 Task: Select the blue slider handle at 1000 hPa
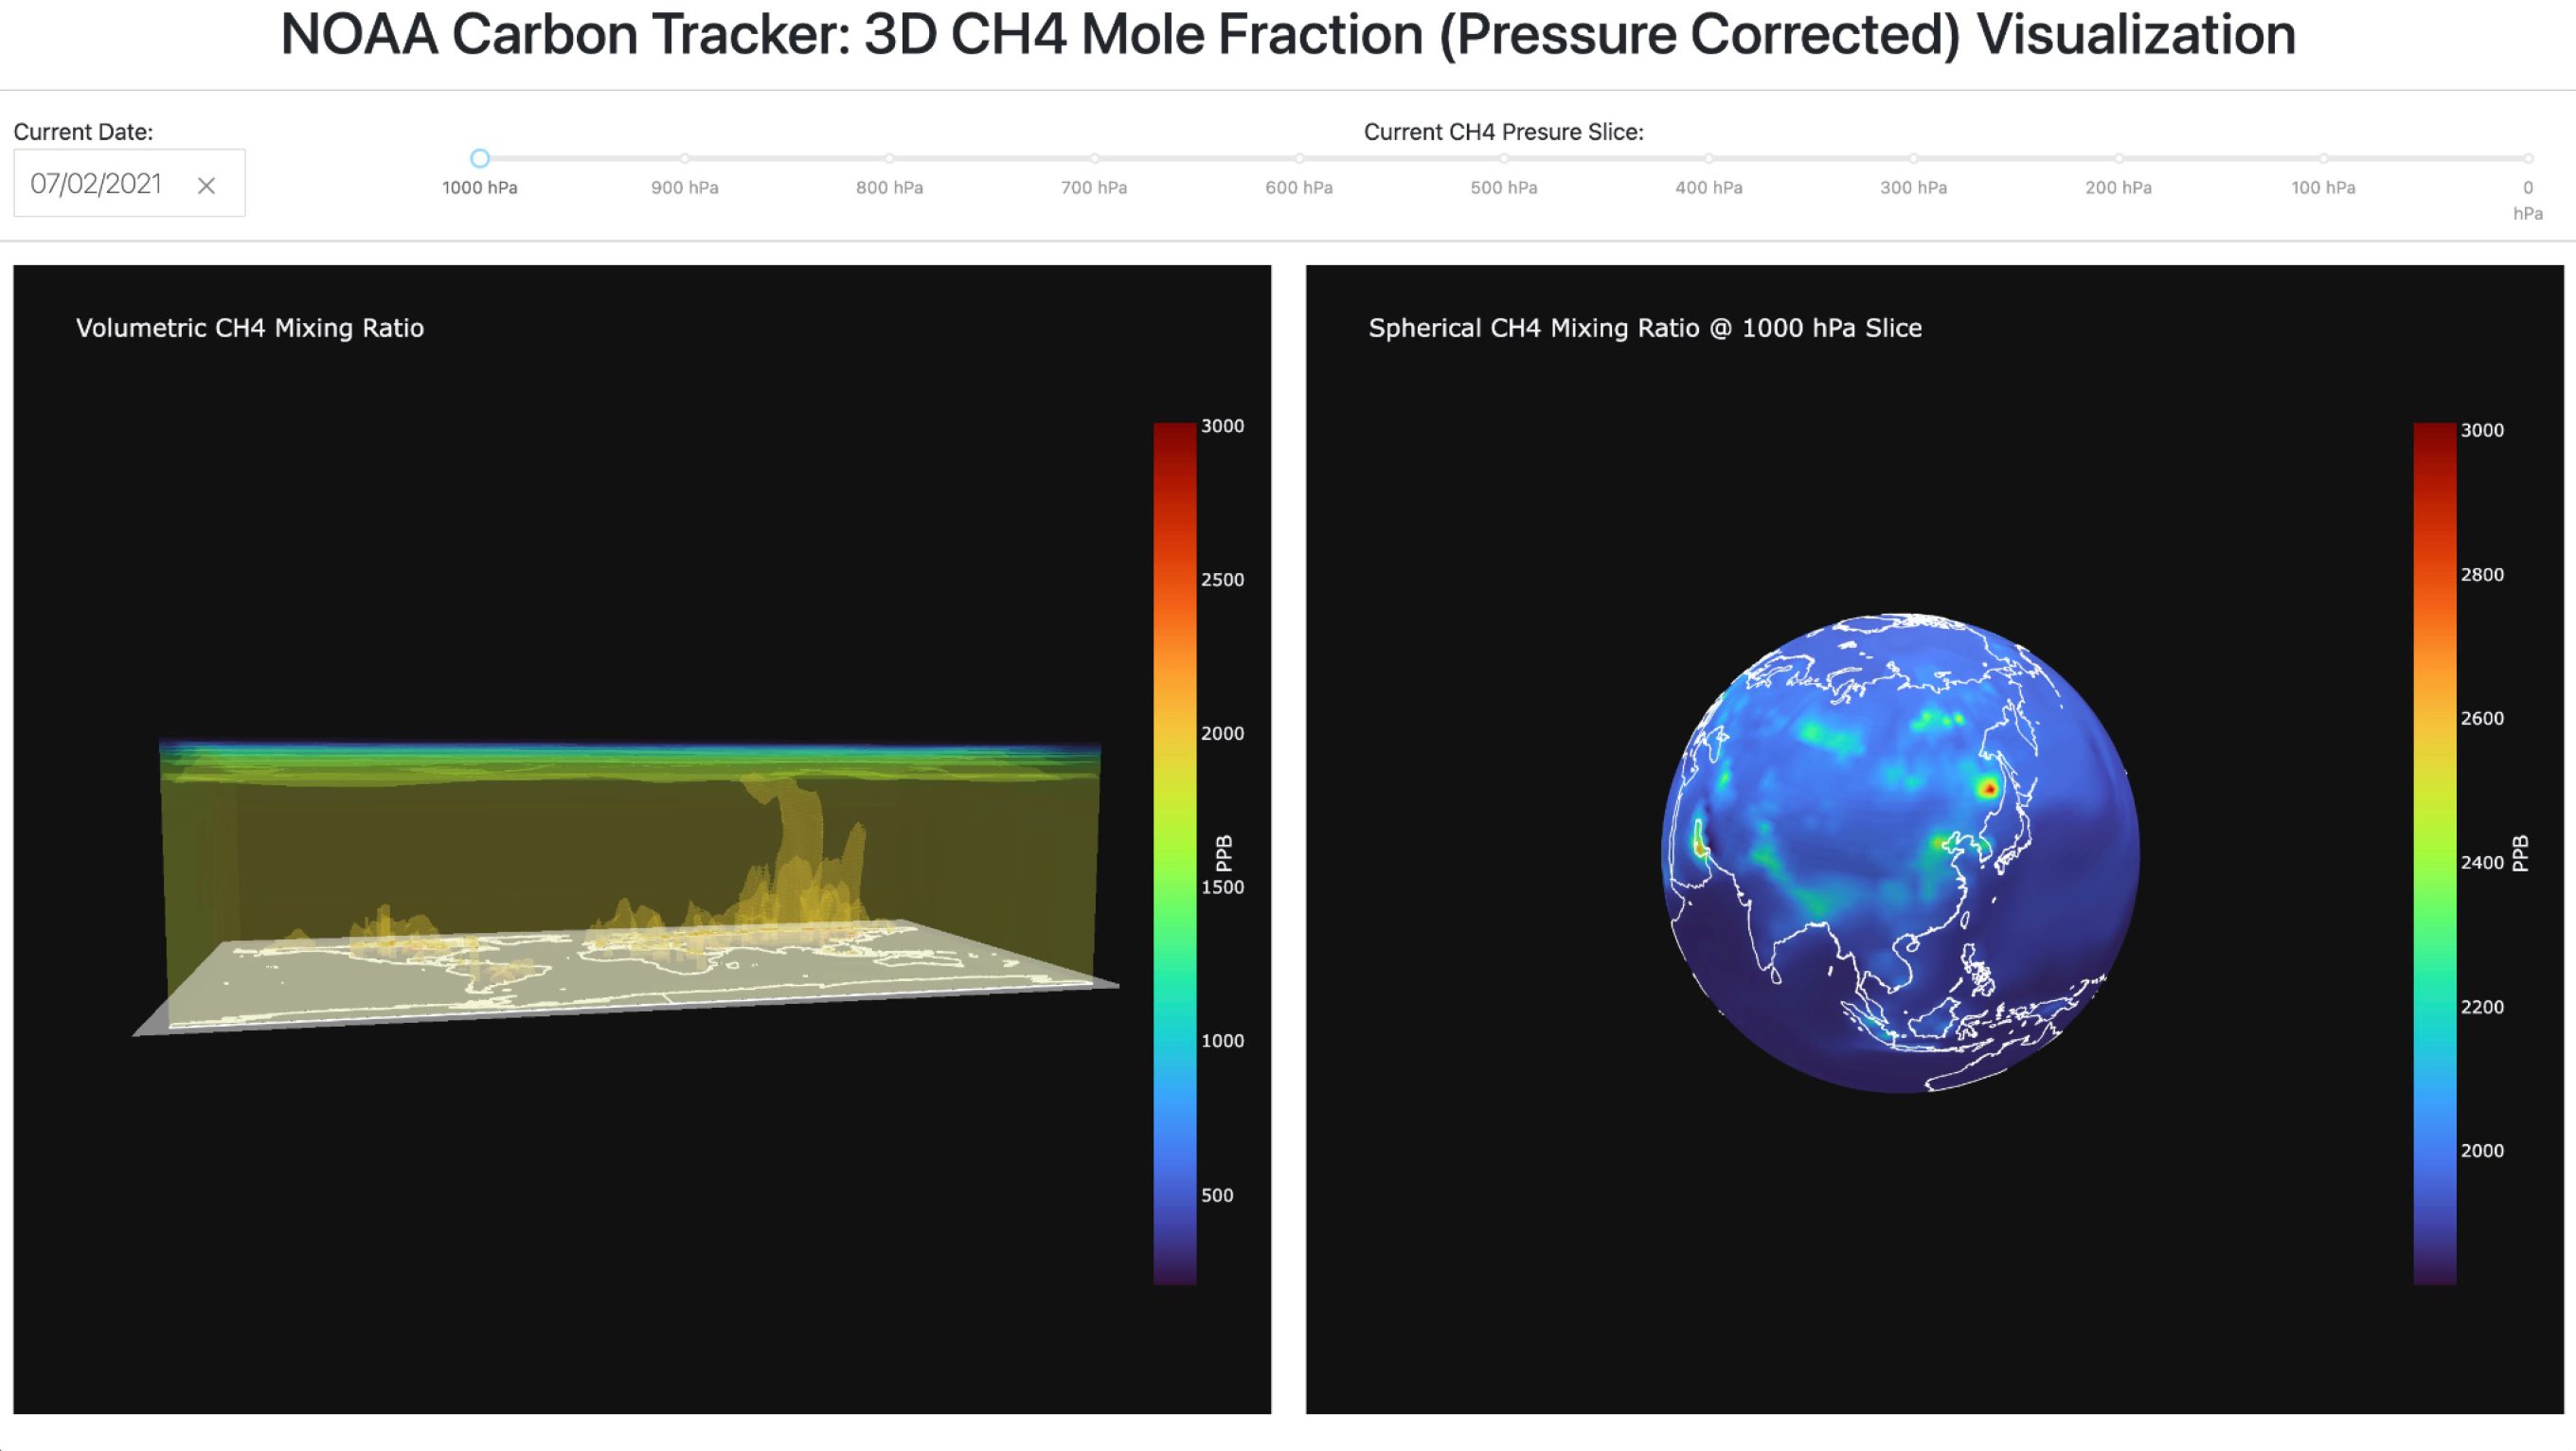pos(480,158)
